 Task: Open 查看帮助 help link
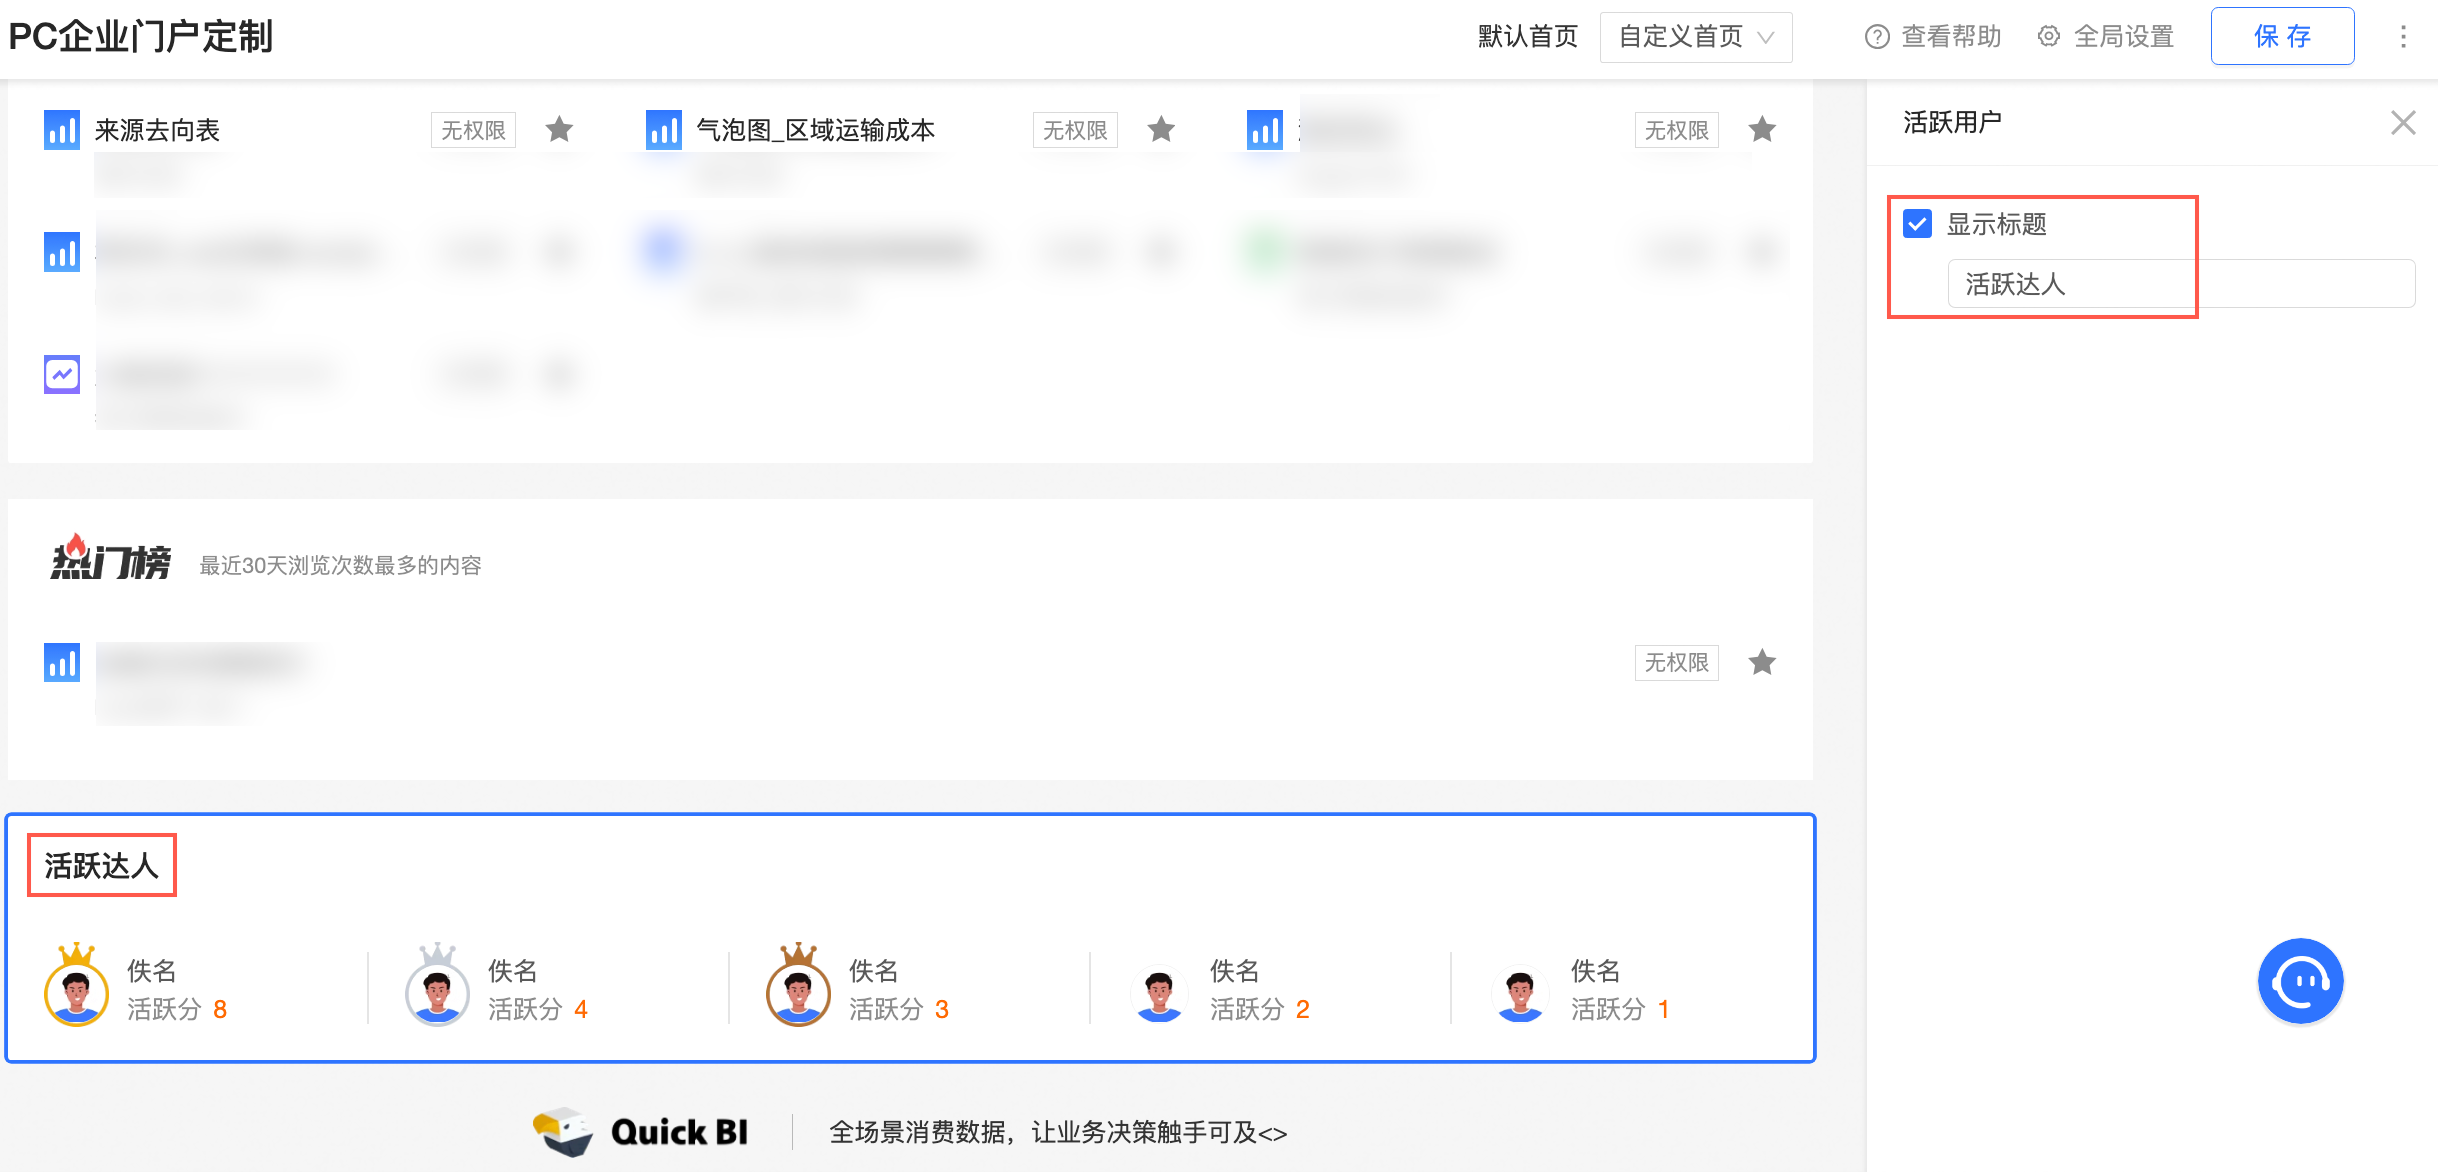tap(1933, 37)
